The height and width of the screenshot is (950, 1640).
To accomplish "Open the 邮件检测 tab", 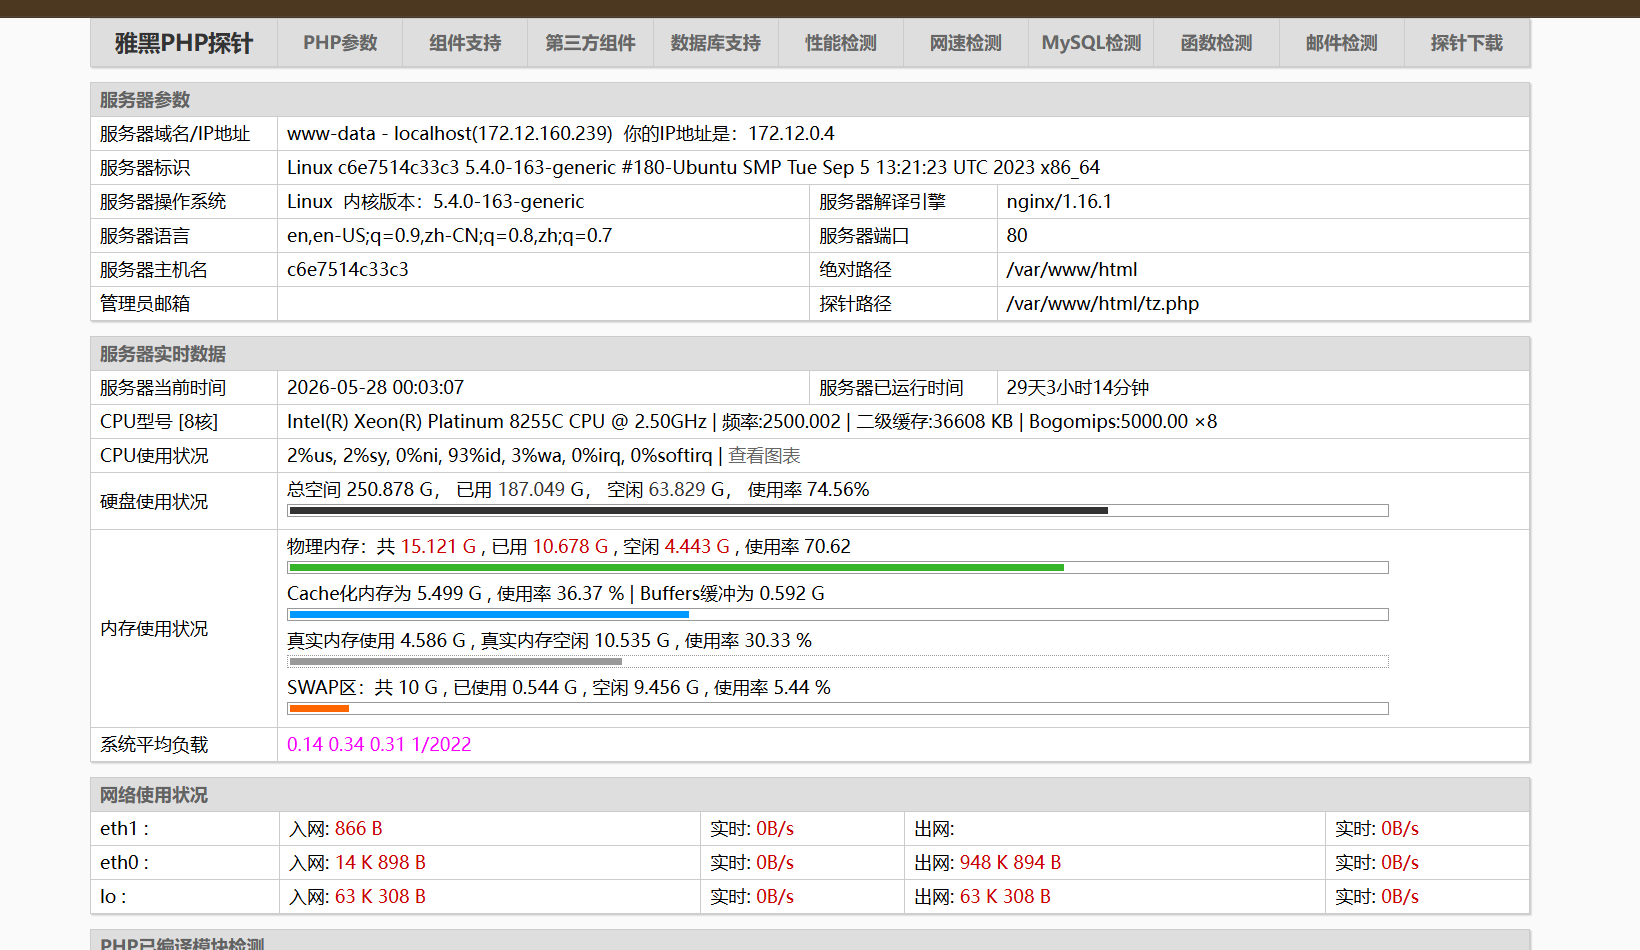I will click(1342, 43).
